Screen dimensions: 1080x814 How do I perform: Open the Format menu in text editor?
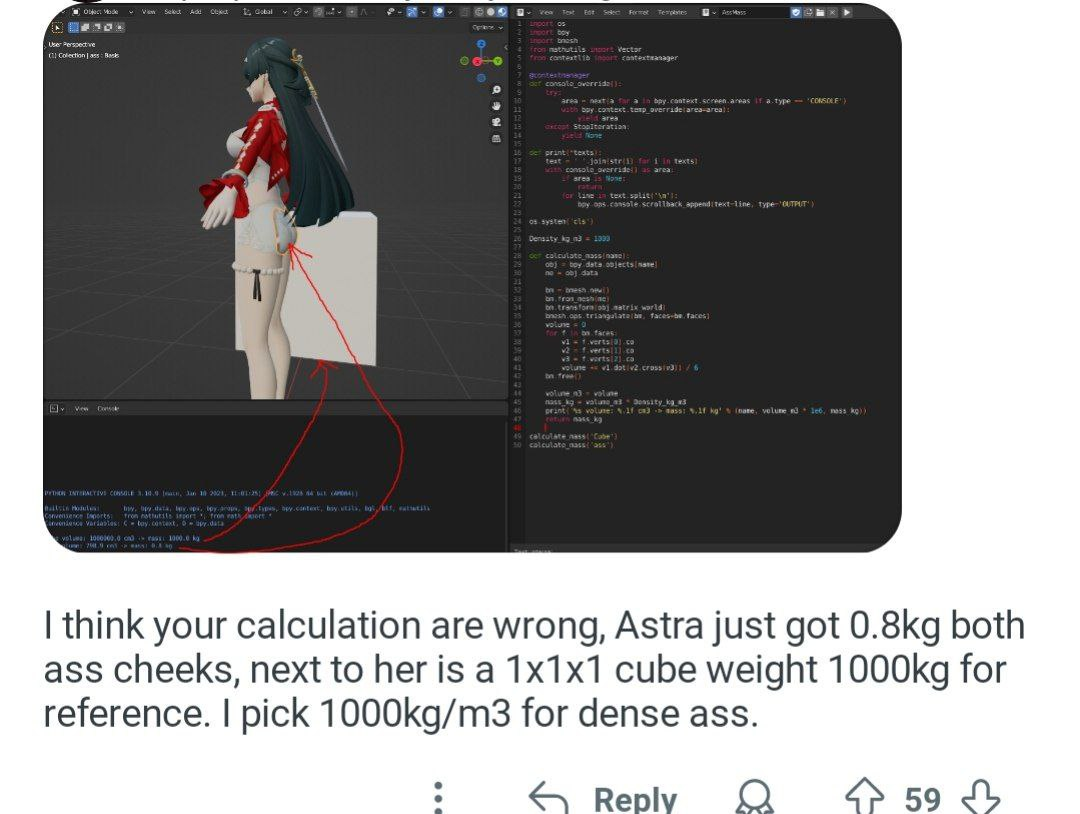coord(638,12)
